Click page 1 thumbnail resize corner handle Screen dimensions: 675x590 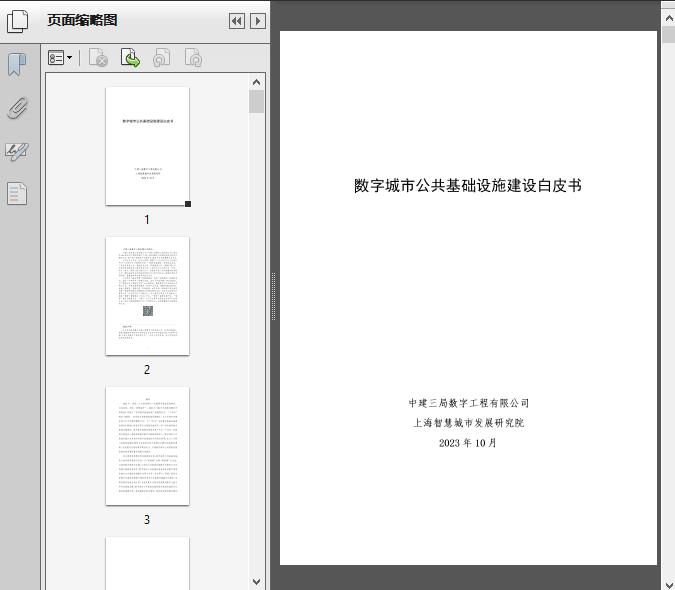click(x=188, y=204)
